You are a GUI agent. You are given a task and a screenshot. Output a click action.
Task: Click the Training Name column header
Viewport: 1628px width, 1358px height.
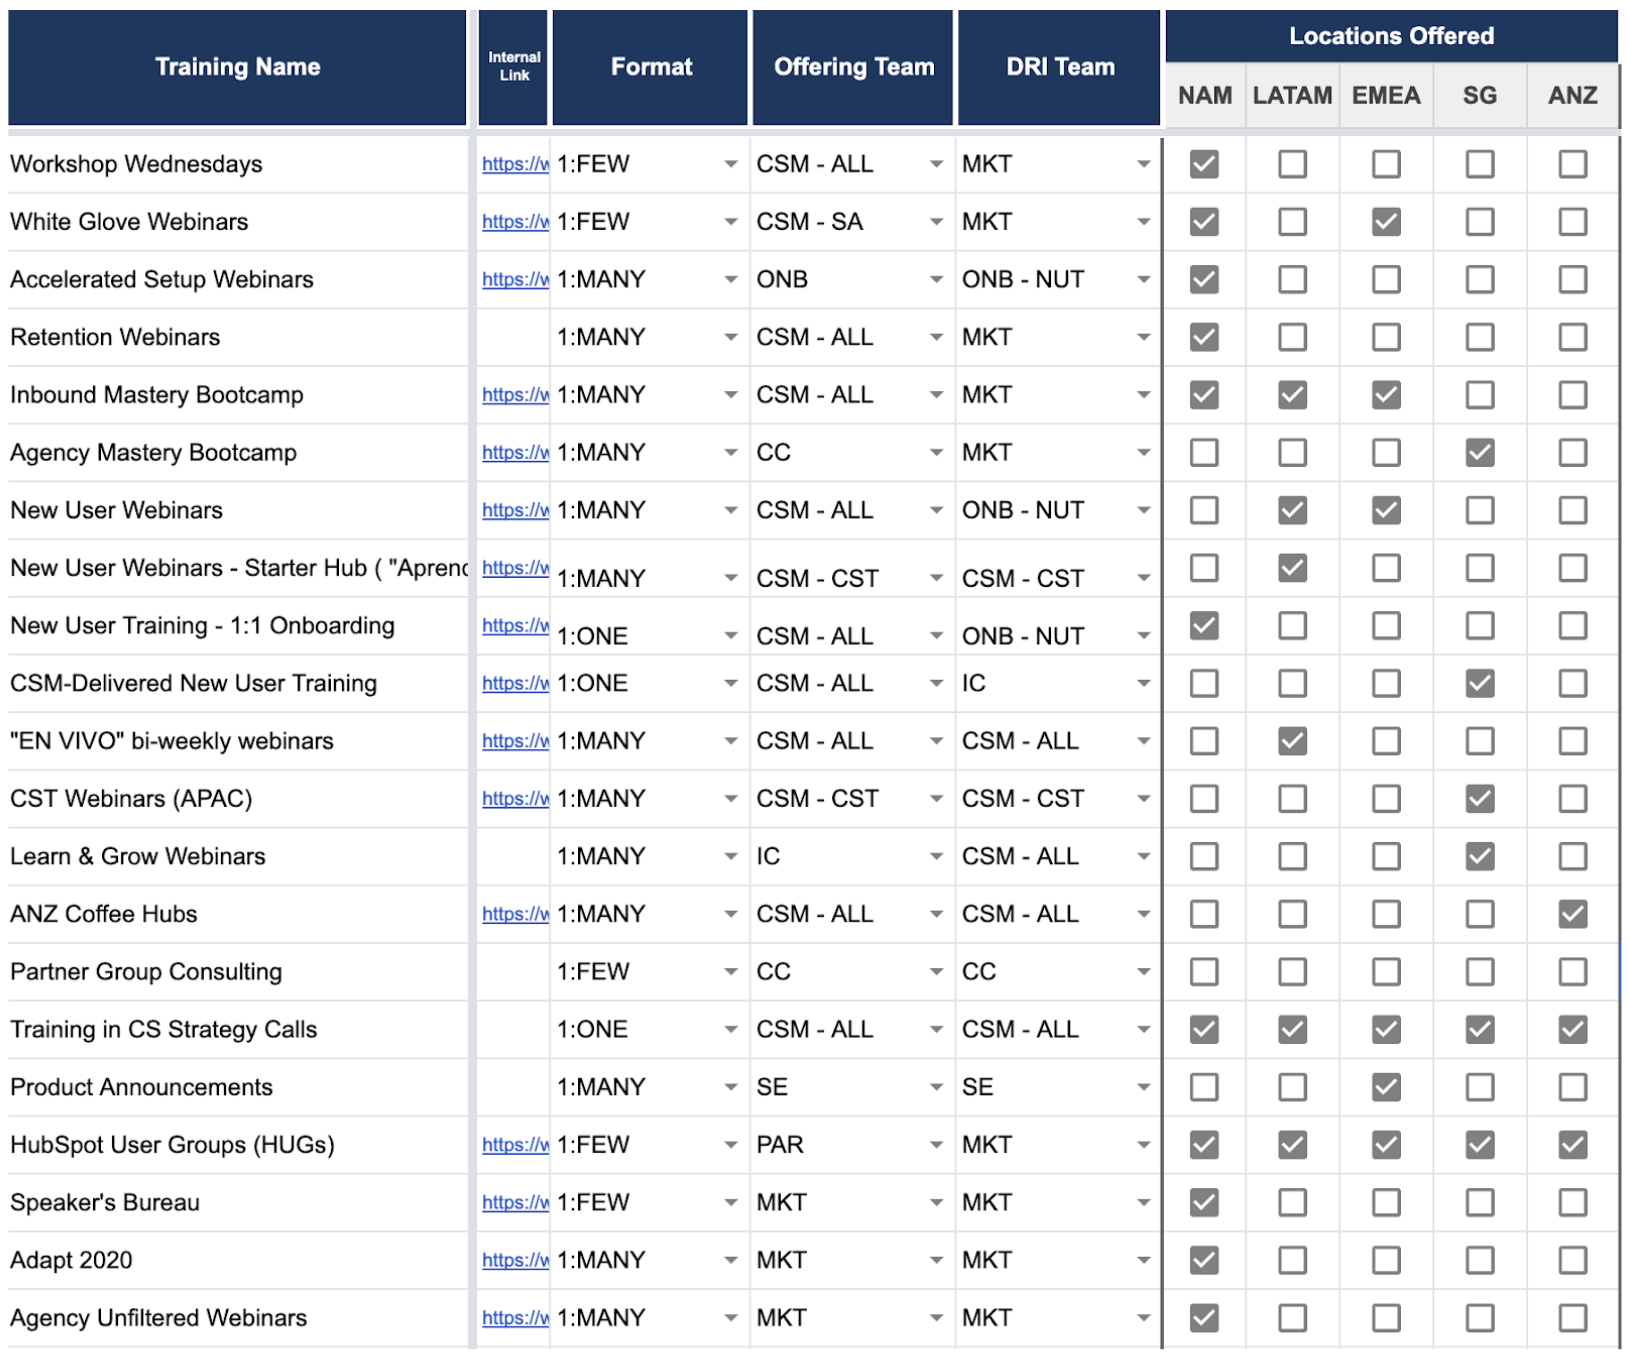pos(237,67)
